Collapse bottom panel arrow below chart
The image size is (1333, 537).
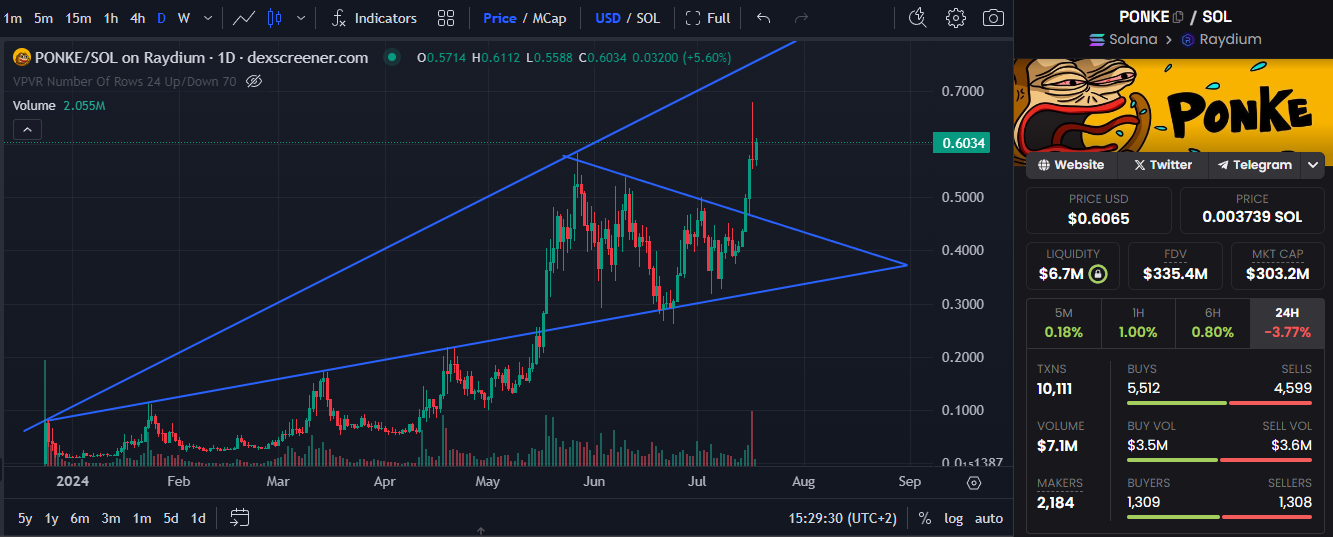(482, 531)
